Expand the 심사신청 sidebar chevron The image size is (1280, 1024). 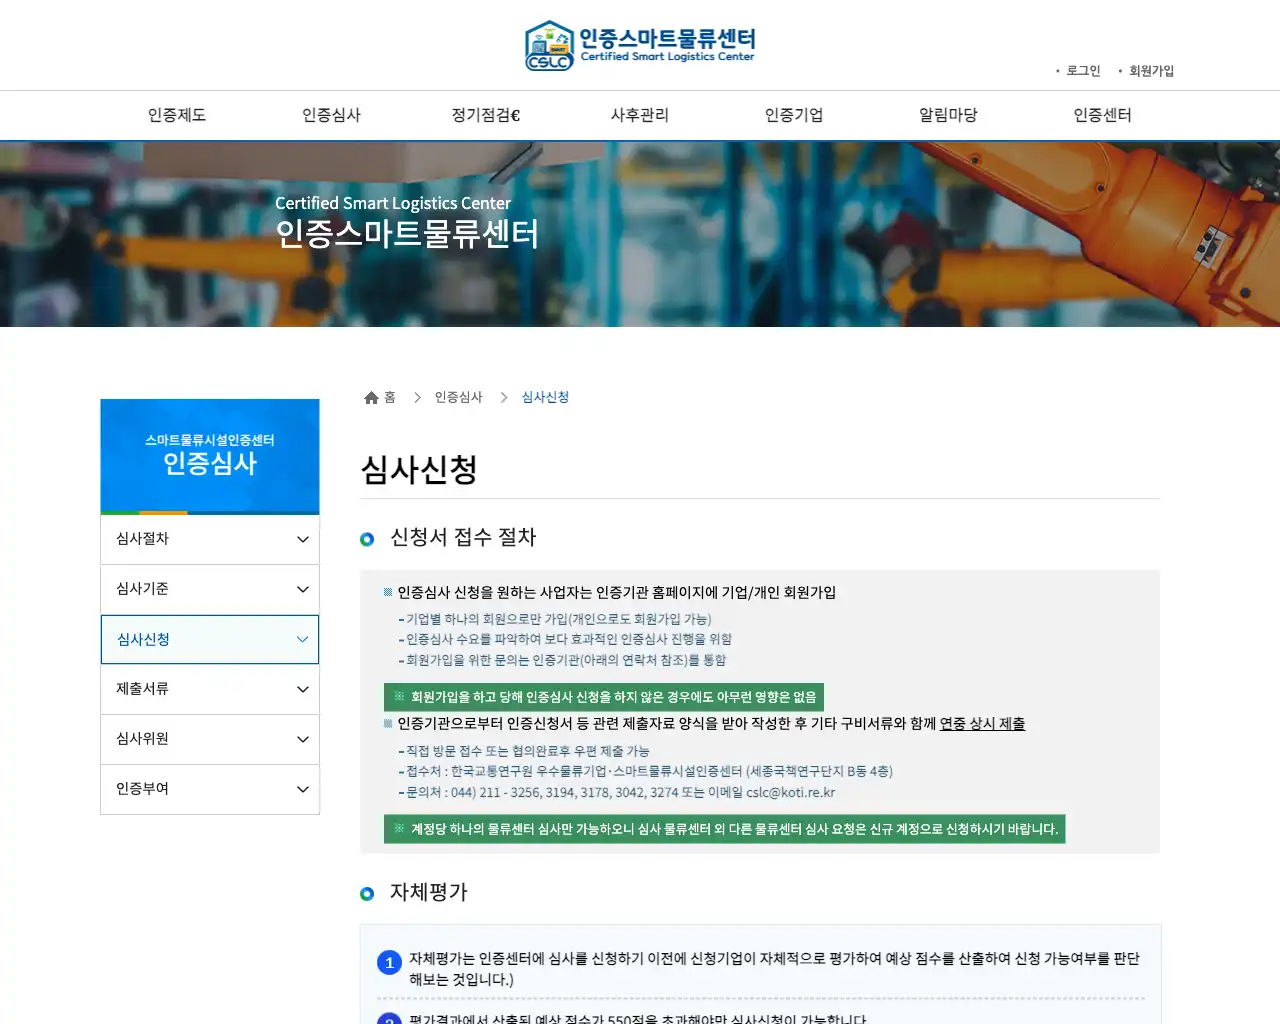[303, 639]
